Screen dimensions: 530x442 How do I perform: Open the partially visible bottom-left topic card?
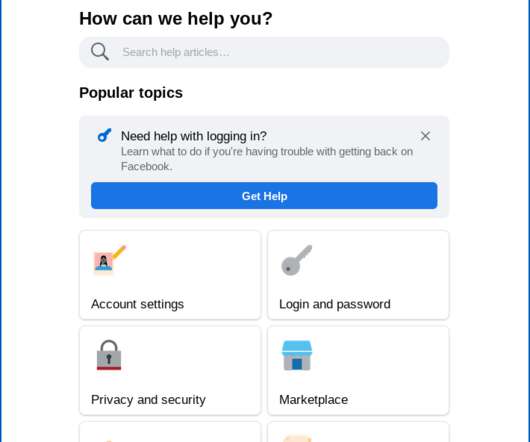tap(170, 432)
